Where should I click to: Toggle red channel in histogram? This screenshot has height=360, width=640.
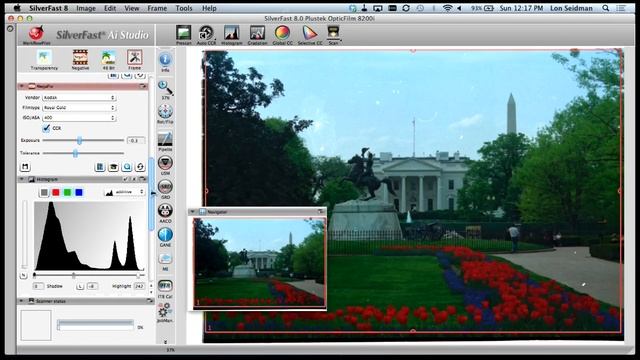56,192
